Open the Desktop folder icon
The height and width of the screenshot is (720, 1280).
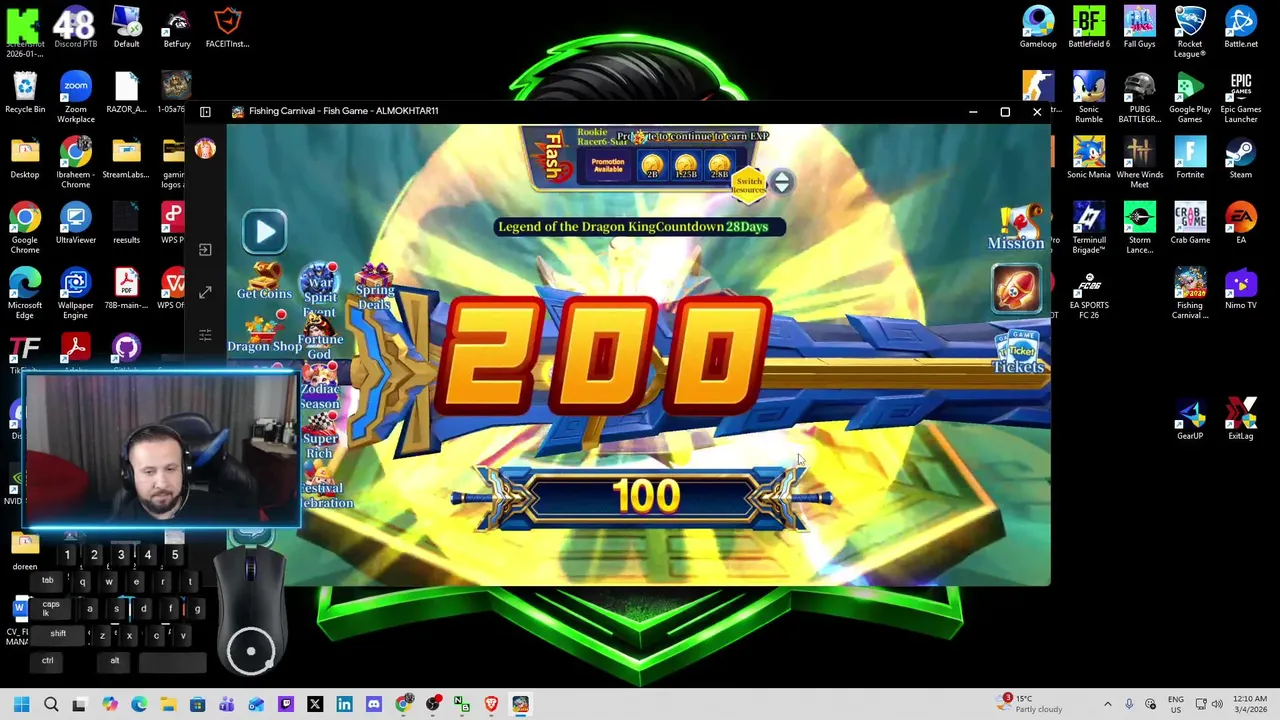coord(25,158)
